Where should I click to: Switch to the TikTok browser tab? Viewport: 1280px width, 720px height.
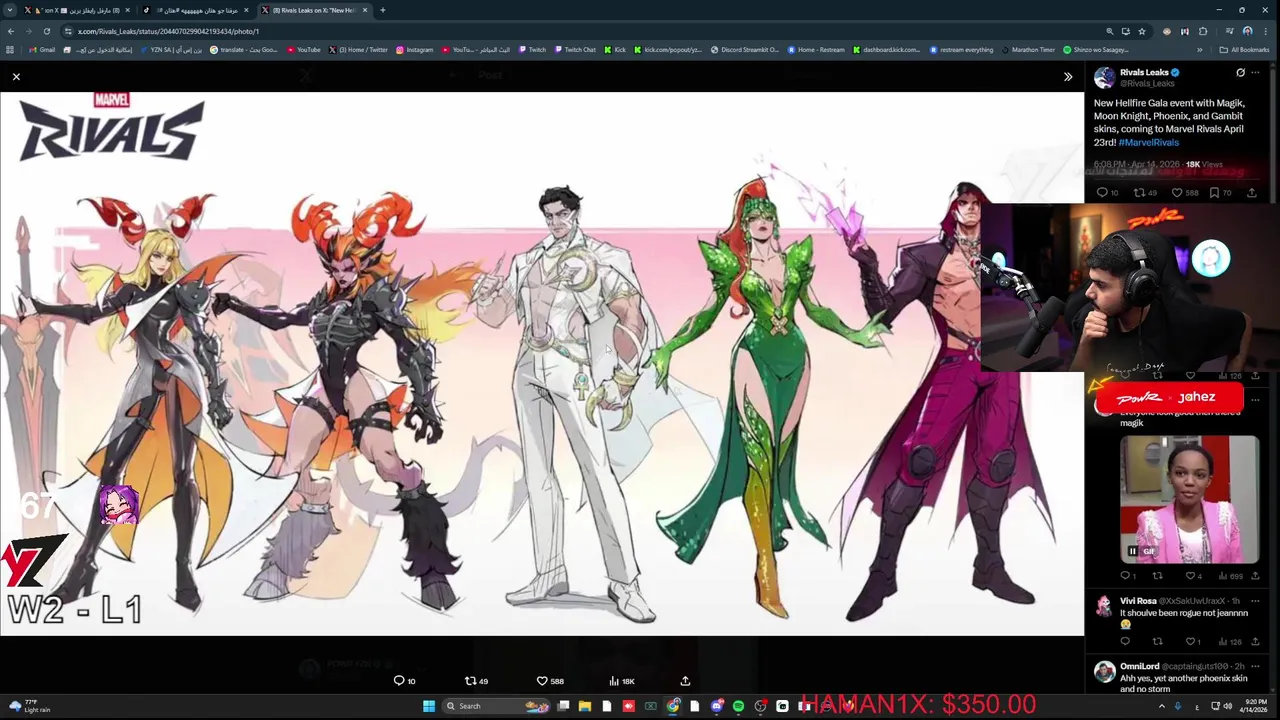tap(196, 10)
